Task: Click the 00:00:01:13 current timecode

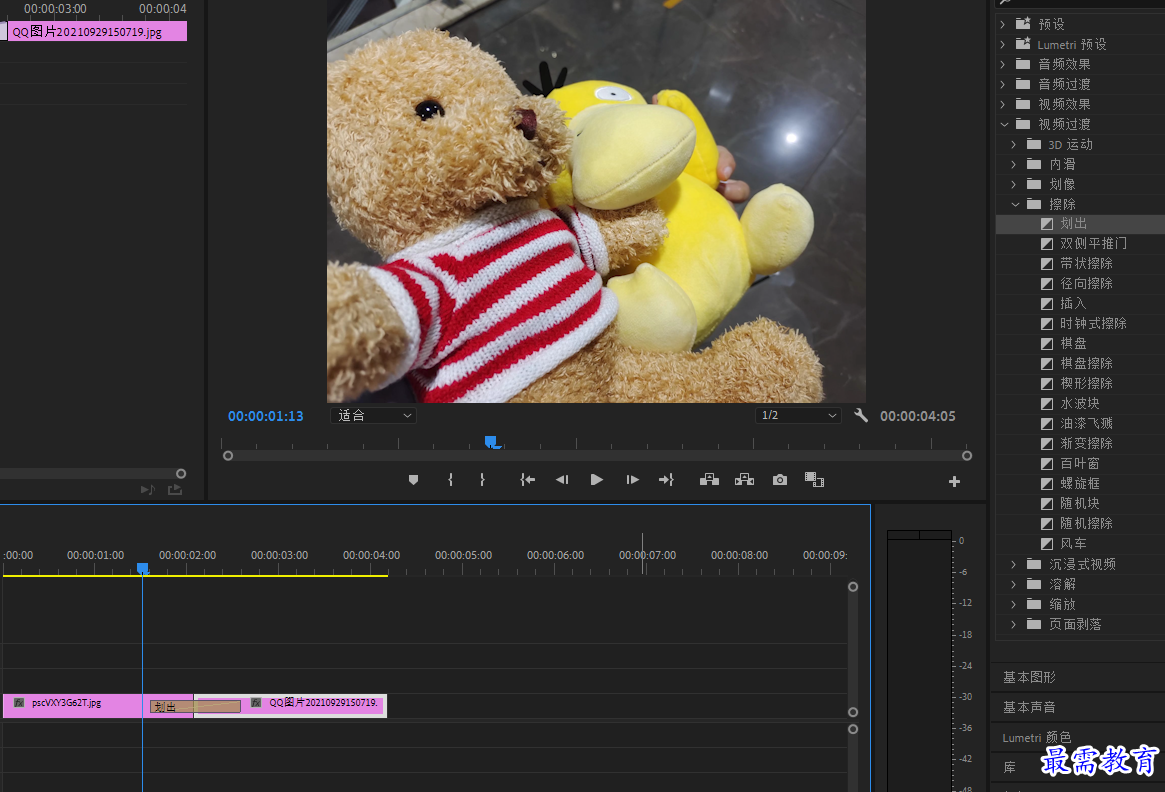Action: (265, 416)
